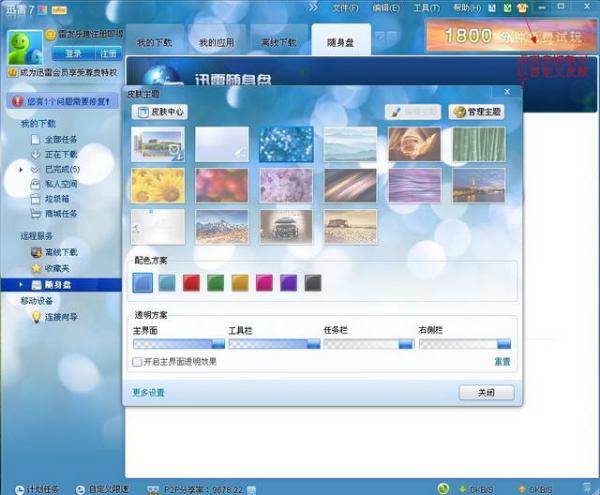
Task: Click the 管理主题 button
Action: 476,112
